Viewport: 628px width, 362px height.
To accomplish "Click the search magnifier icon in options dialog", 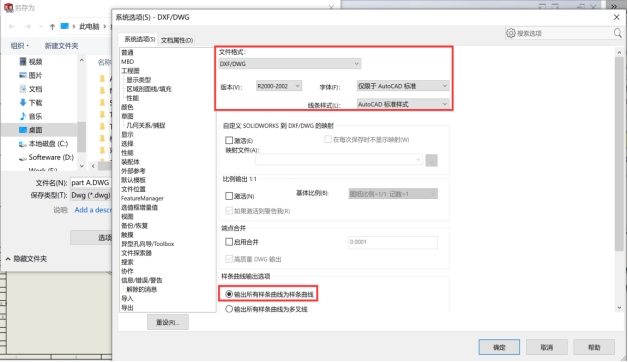I will coord(618,33).
